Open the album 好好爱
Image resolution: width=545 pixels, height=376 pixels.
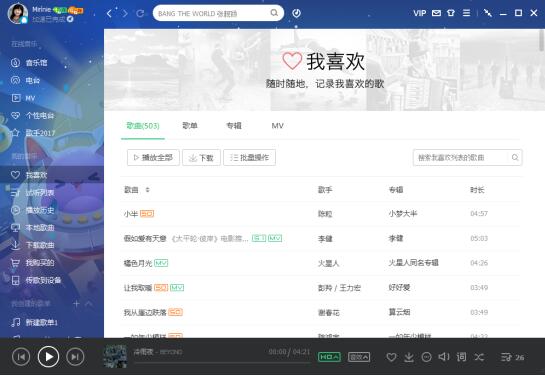399,288
